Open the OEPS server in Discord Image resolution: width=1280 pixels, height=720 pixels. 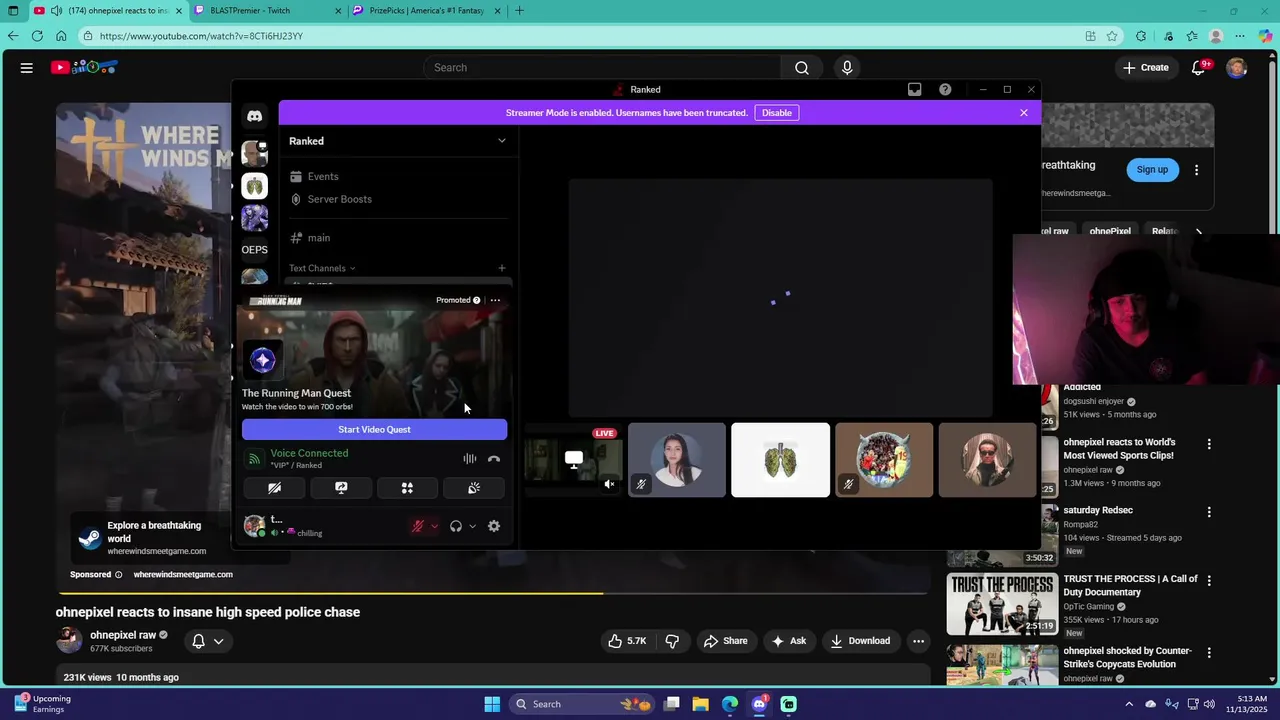pyautogui.click(x=254, y=250)
